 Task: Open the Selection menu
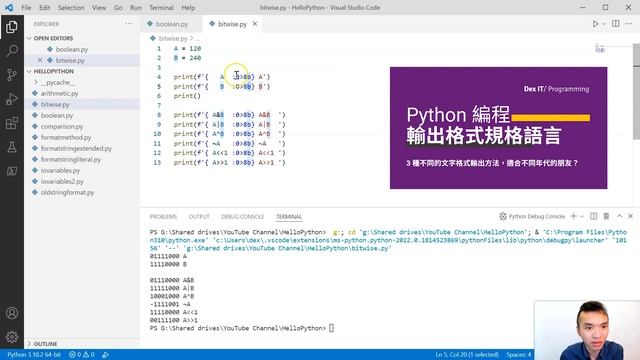(71, 7)
